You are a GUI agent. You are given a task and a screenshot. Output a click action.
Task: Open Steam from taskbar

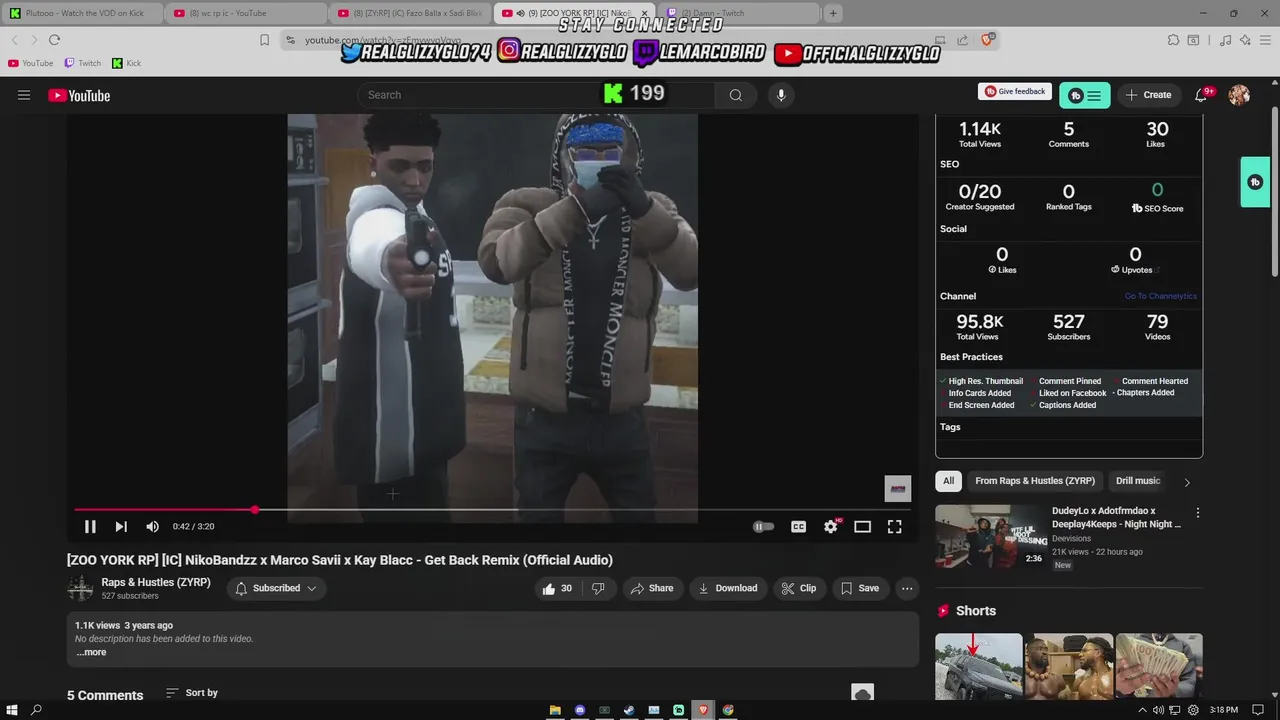coord(629,710)
